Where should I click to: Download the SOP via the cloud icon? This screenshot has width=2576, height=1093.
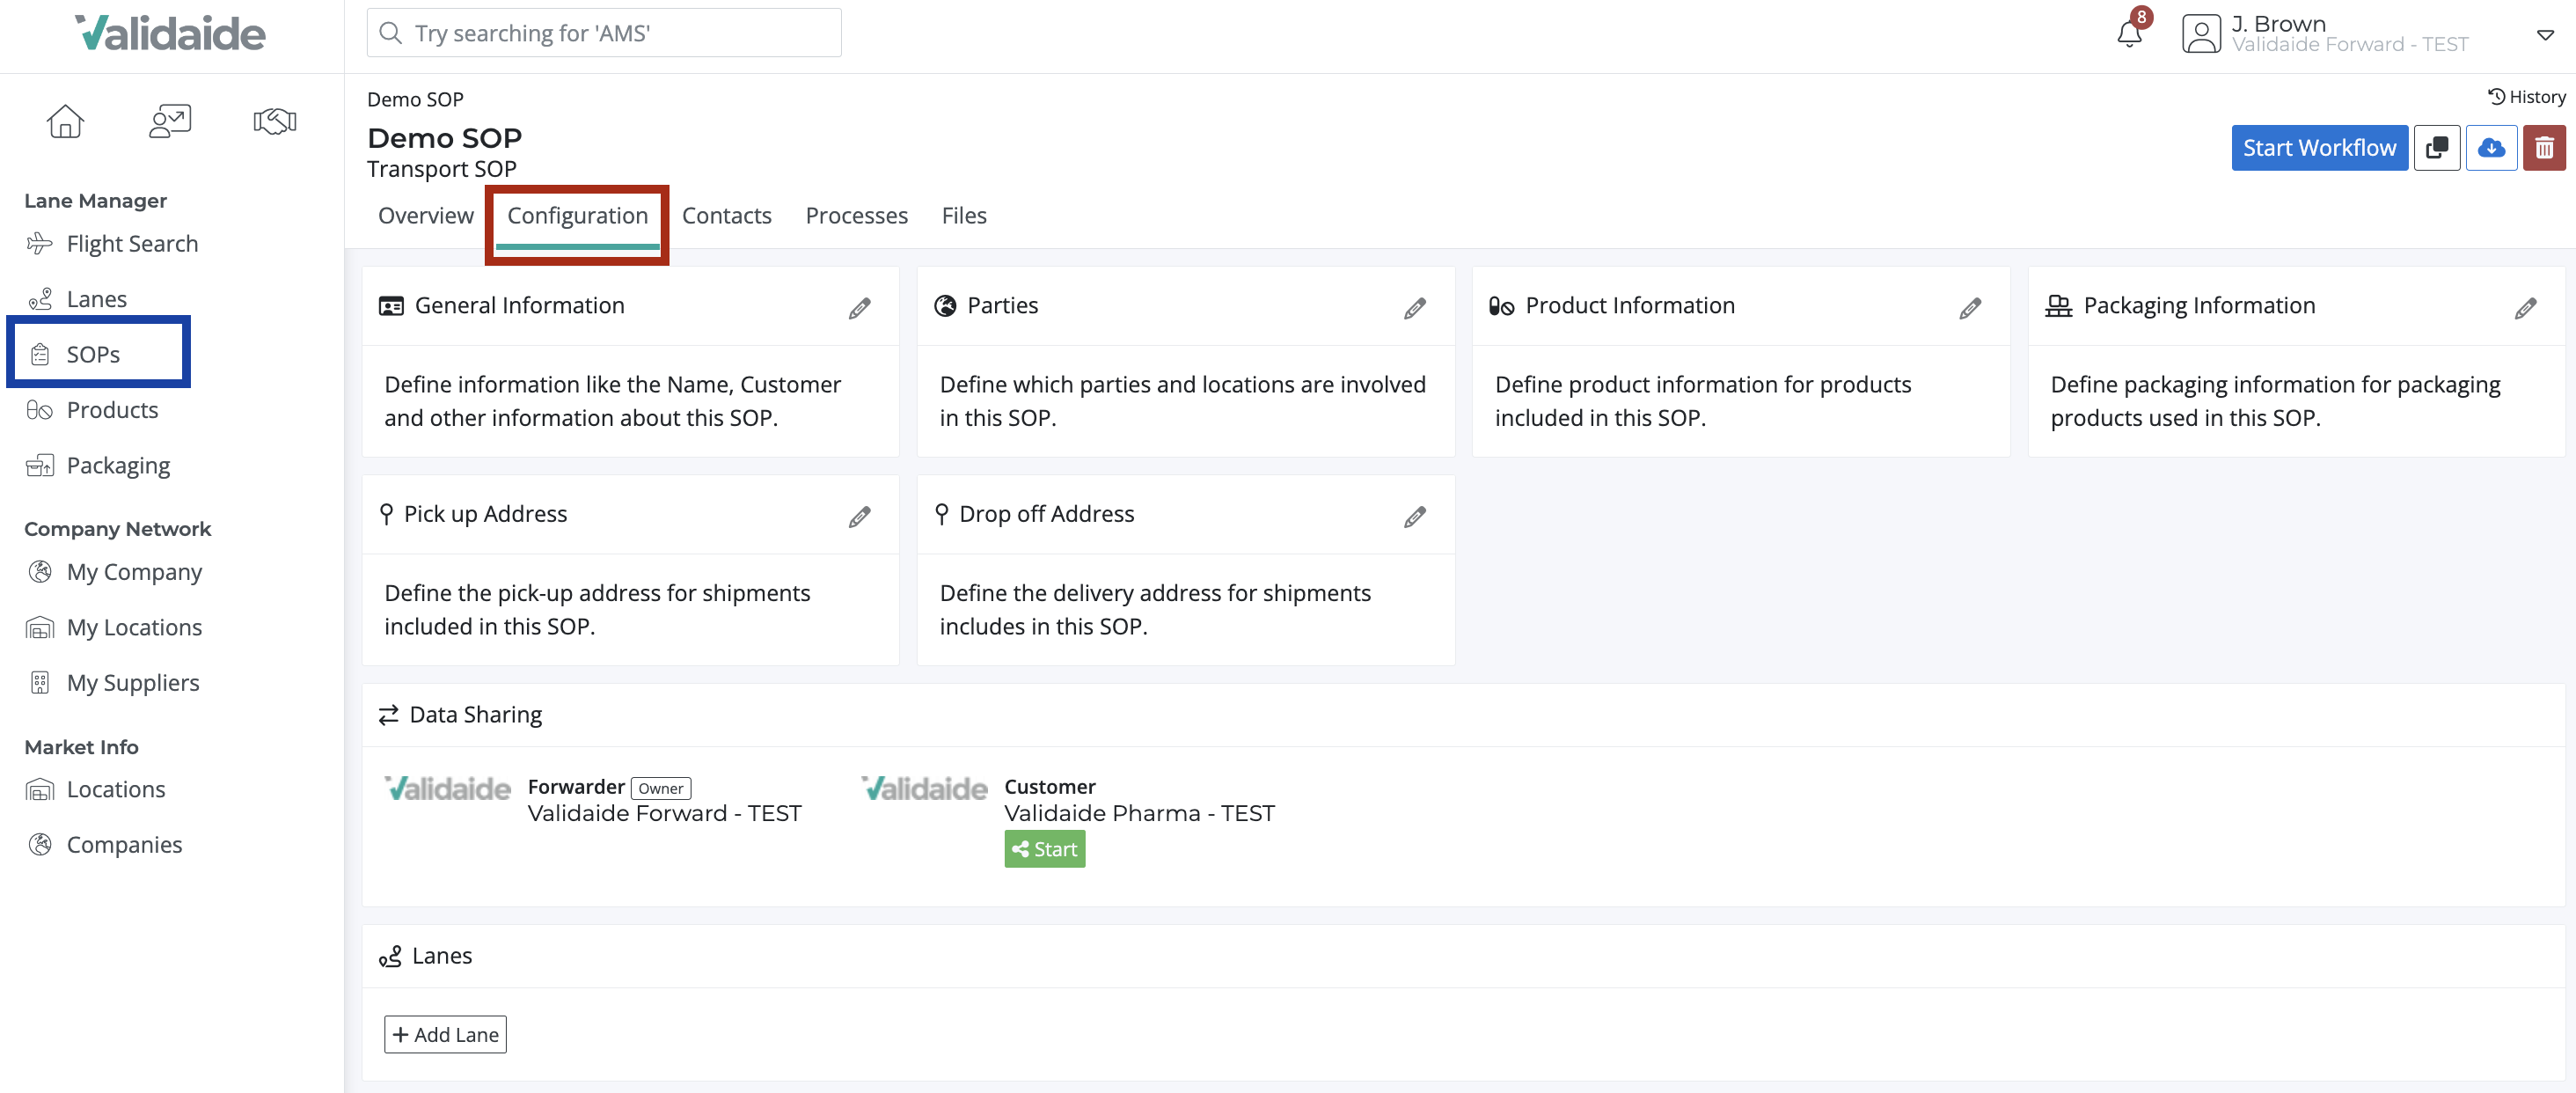pos(2491,147)
